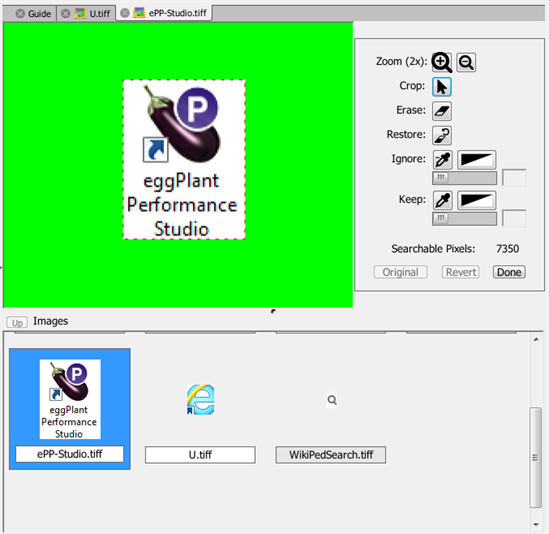Click the WikiPedSearch.tiff file name field
The height and width of the screenshot is (534, 549).
point(331,455)
